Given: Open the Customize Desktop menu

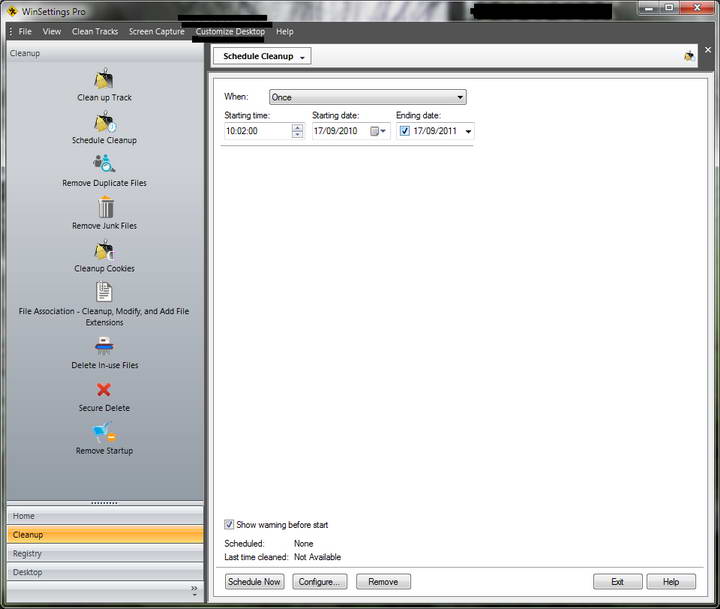Looking at the screenshot, I should pyautogui.click(x=230, y=32).
